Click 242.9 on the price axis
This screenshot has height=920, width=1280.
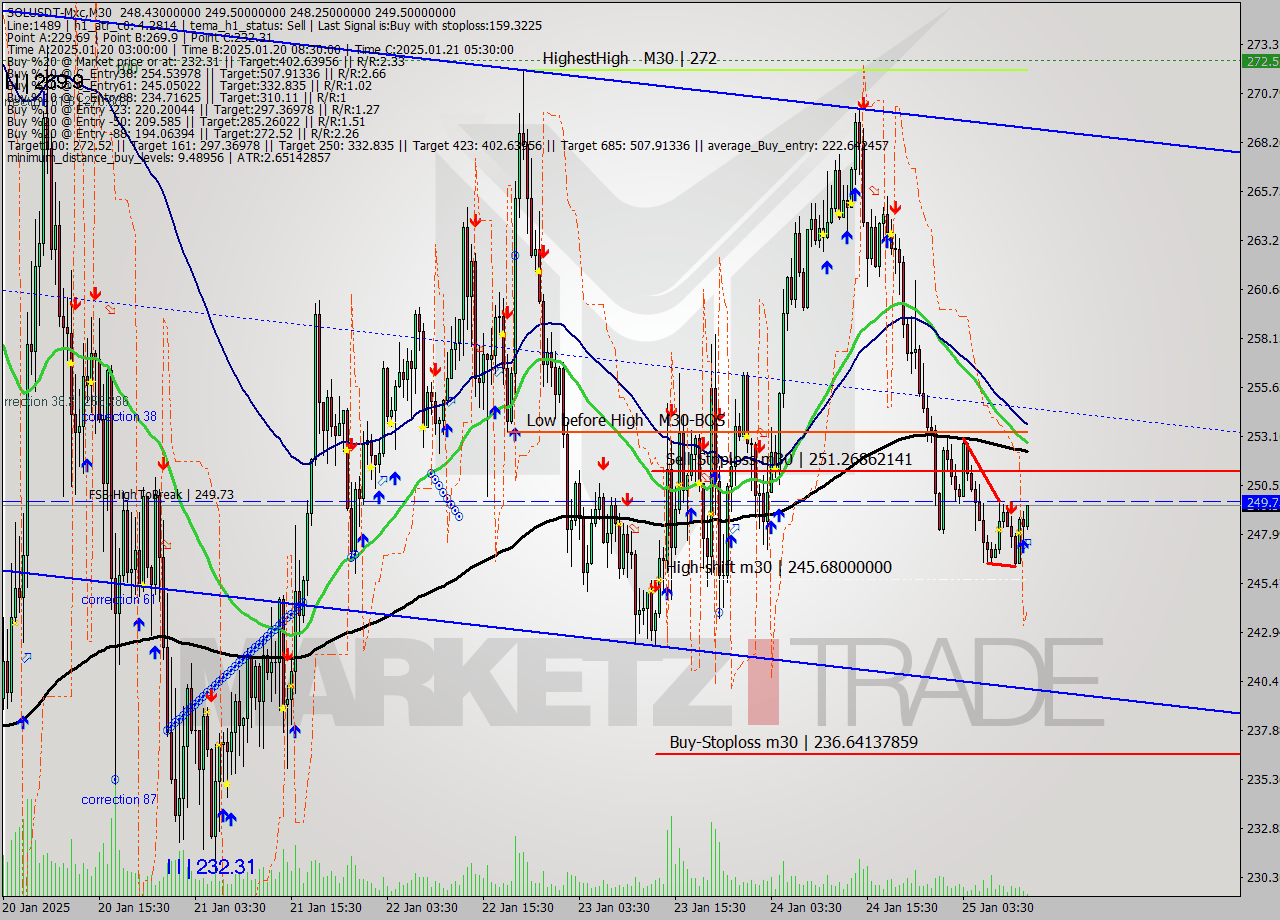point(1263,632)
